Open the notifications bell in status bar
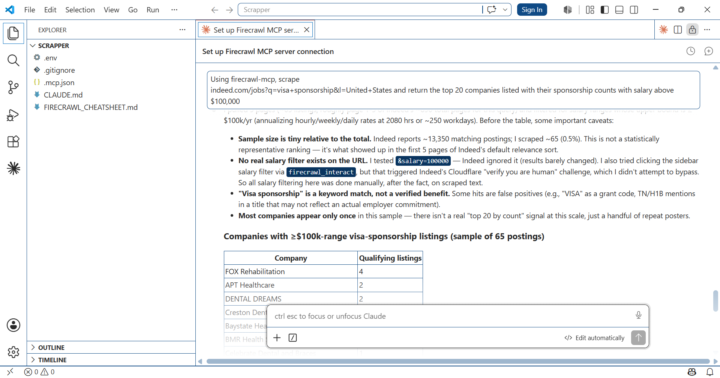The height and width of the screenshot is (378, 720). click(x=710, y=372)
